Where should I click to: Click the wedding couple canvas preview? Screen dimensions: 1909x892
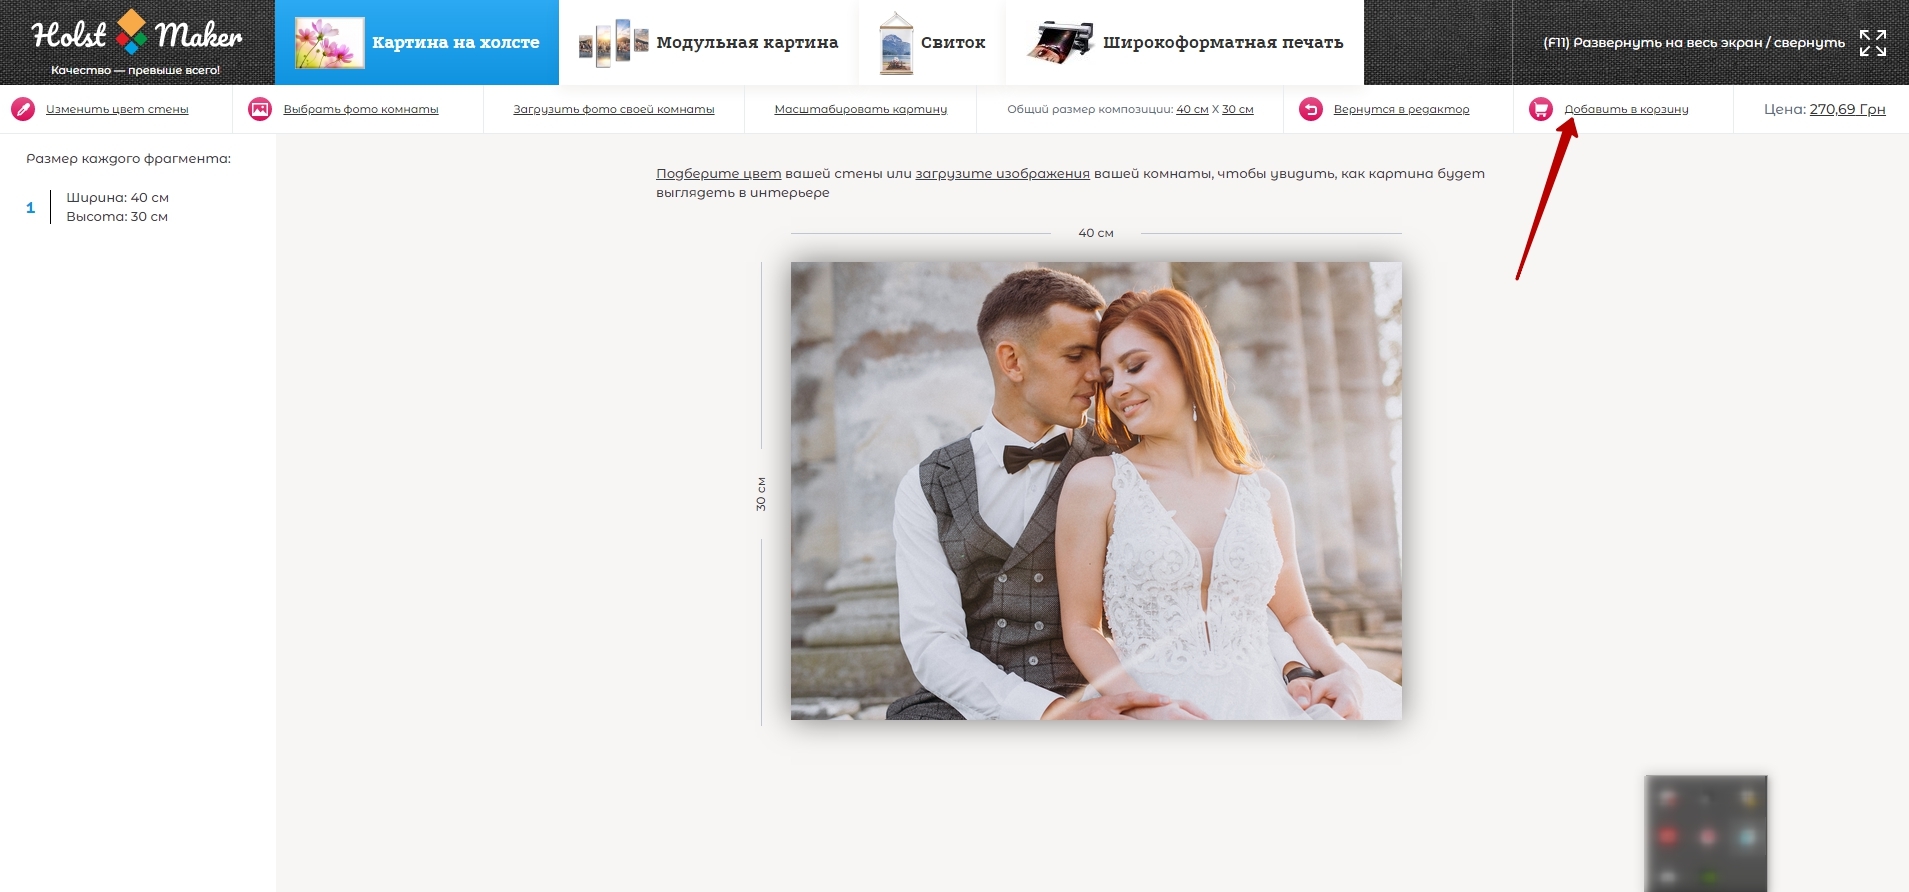click(1096, 490)
